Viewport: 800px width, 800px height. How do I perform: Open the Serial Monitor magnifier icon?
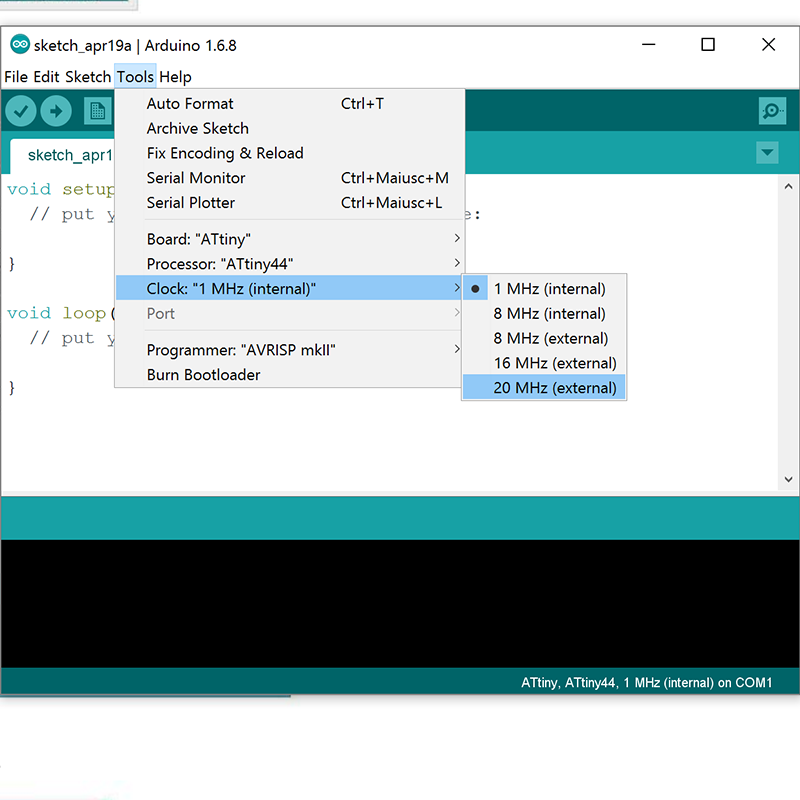pos(772,111)
